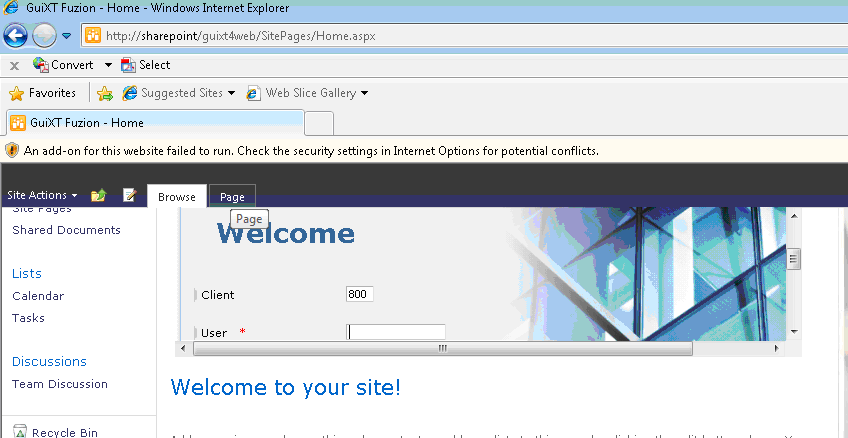Switch to the Browse ribbon tab
The image size is (848, 438).
[177, 197]
